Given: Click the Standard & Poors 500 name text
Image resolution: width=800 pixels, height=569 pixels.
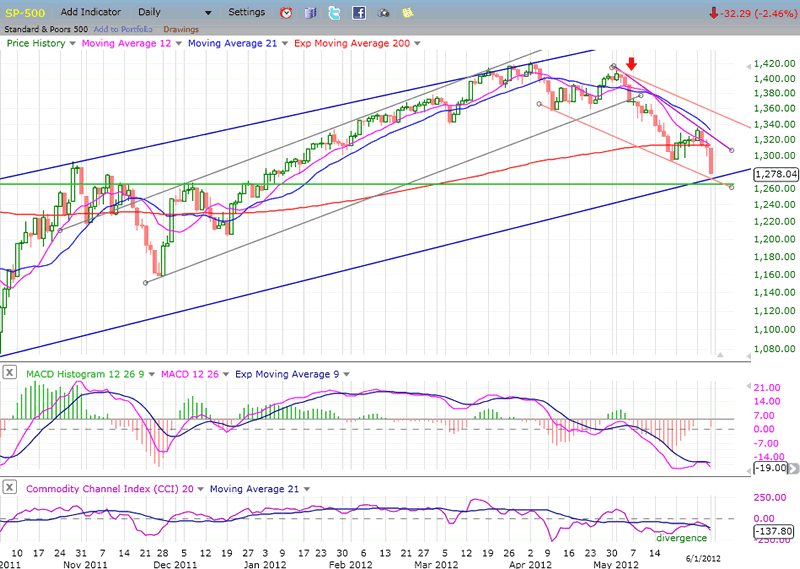Looking at the screenshot, I should point(46,29).
